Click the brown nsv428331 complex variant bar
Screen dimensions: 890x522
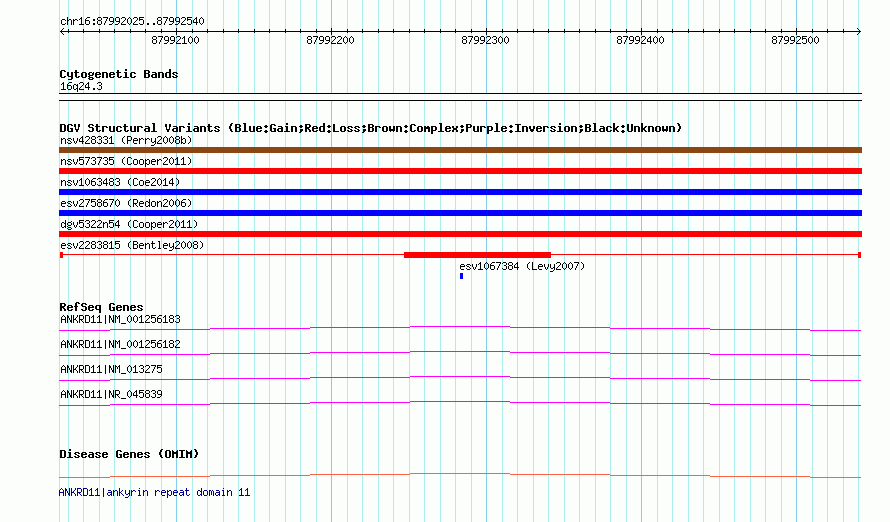click(460, 150)
